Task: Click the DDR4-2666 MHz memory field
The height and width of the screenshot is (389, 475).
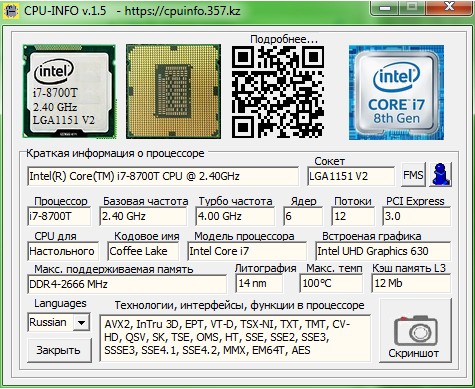Action: (x=127, y=284)
